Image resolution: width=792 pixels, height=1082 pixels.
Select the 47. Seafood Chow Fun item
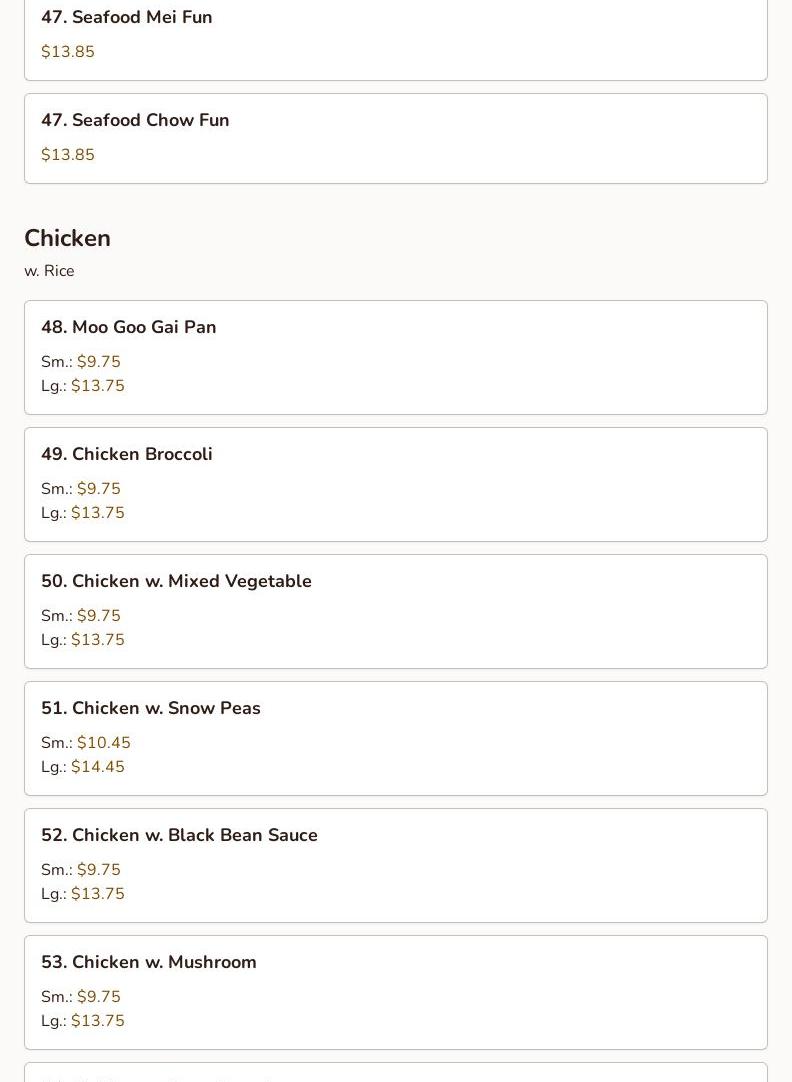point(135,120)
